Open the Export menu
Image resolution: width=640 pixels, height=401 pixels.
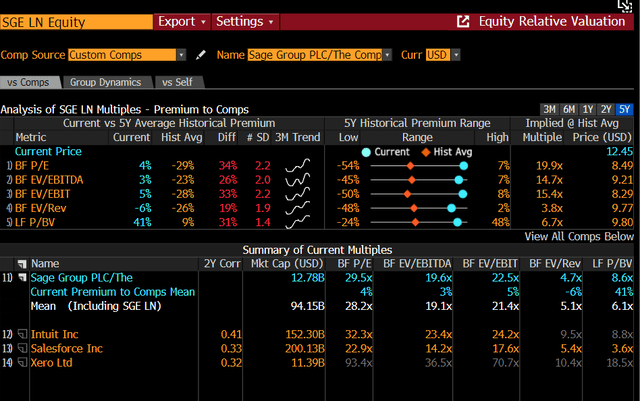click(x=182, y=21)
